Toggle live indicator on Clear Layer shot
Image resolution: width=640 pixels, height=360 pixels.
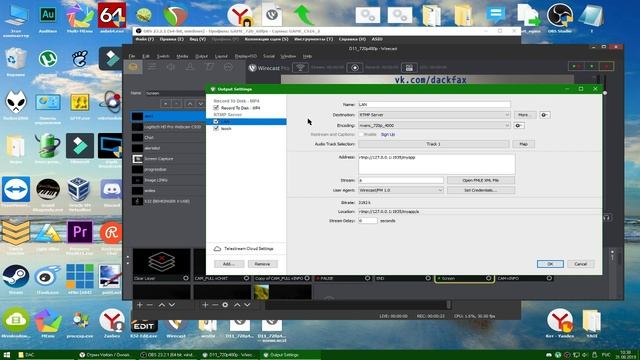click(x=186, y=278)
